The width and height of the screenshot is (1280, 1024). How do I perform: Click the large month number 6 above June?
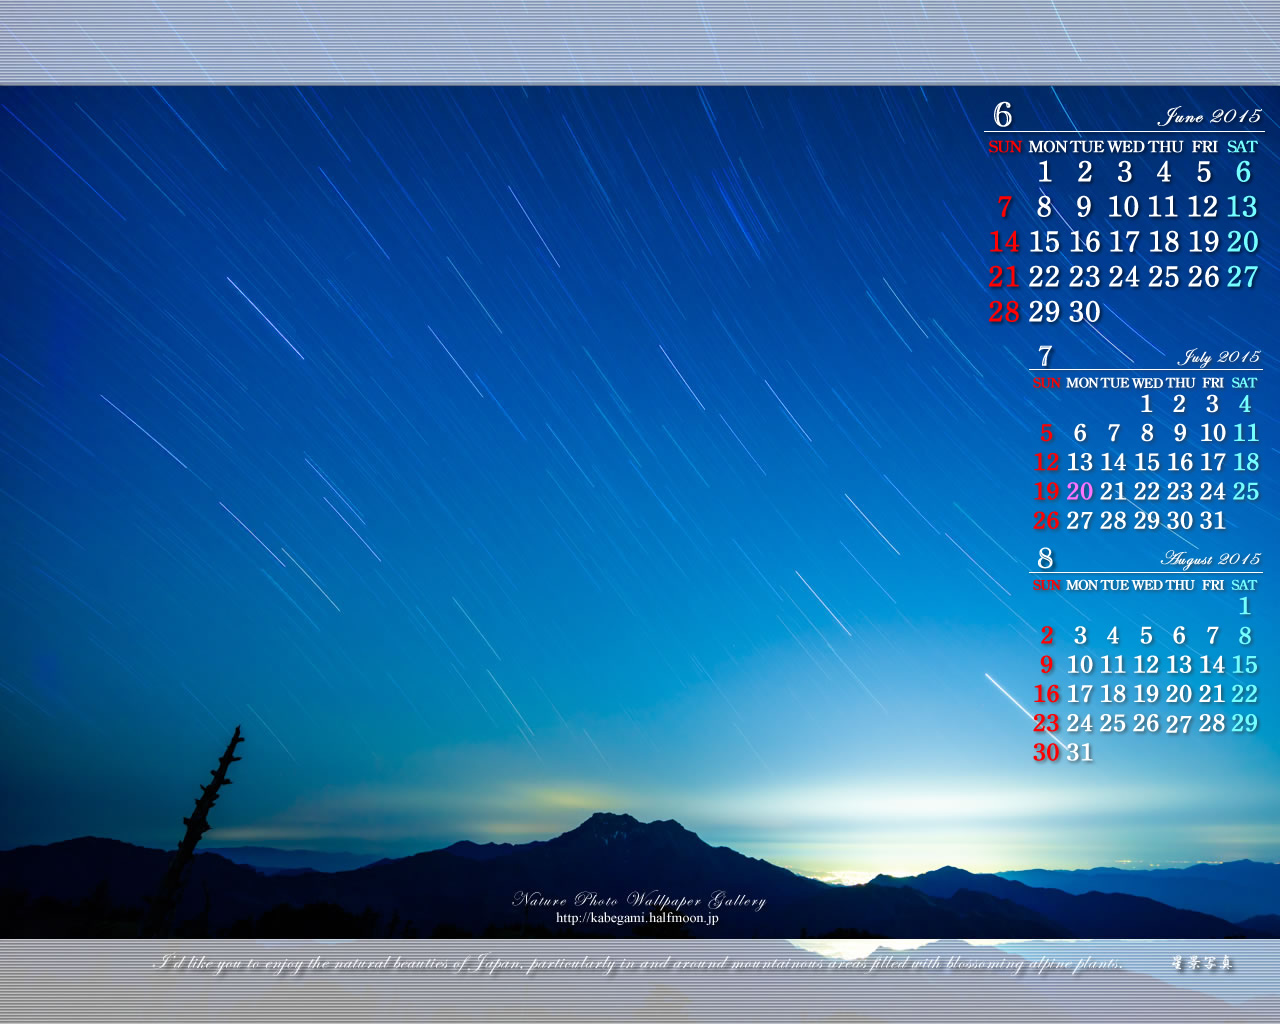(x=1003, y=115)
